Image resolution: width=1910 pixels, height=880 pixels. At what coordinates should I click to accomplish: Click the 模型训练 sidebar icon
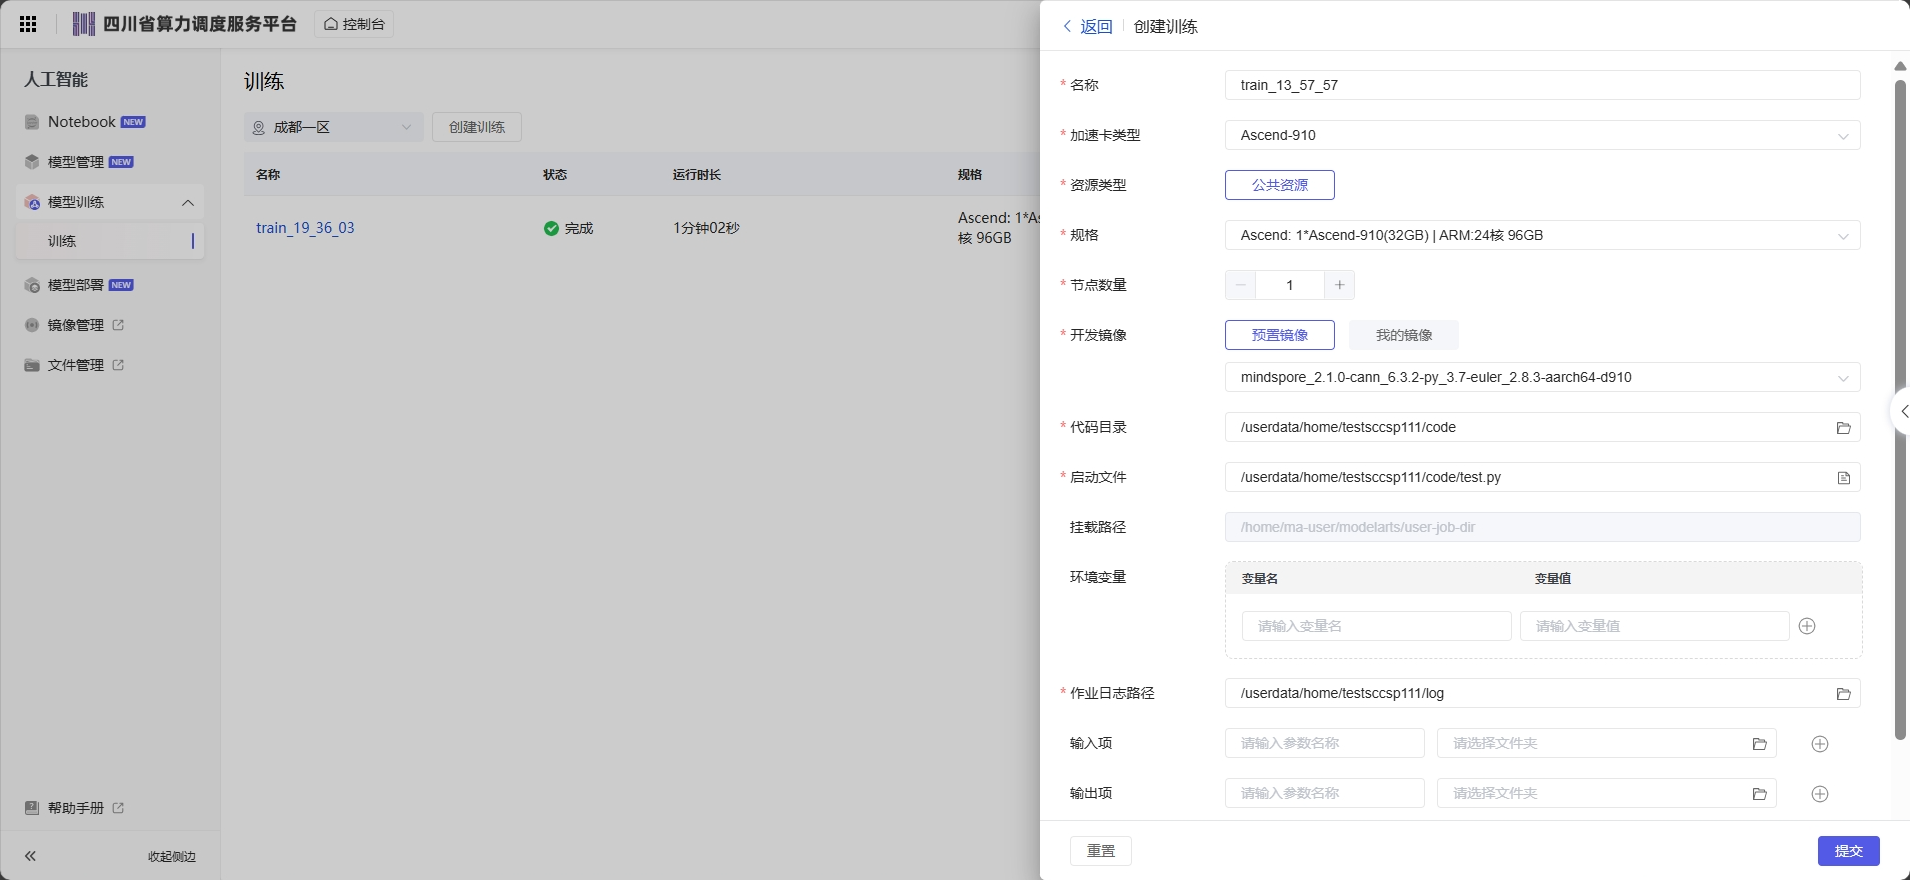[x=32, y=202]
